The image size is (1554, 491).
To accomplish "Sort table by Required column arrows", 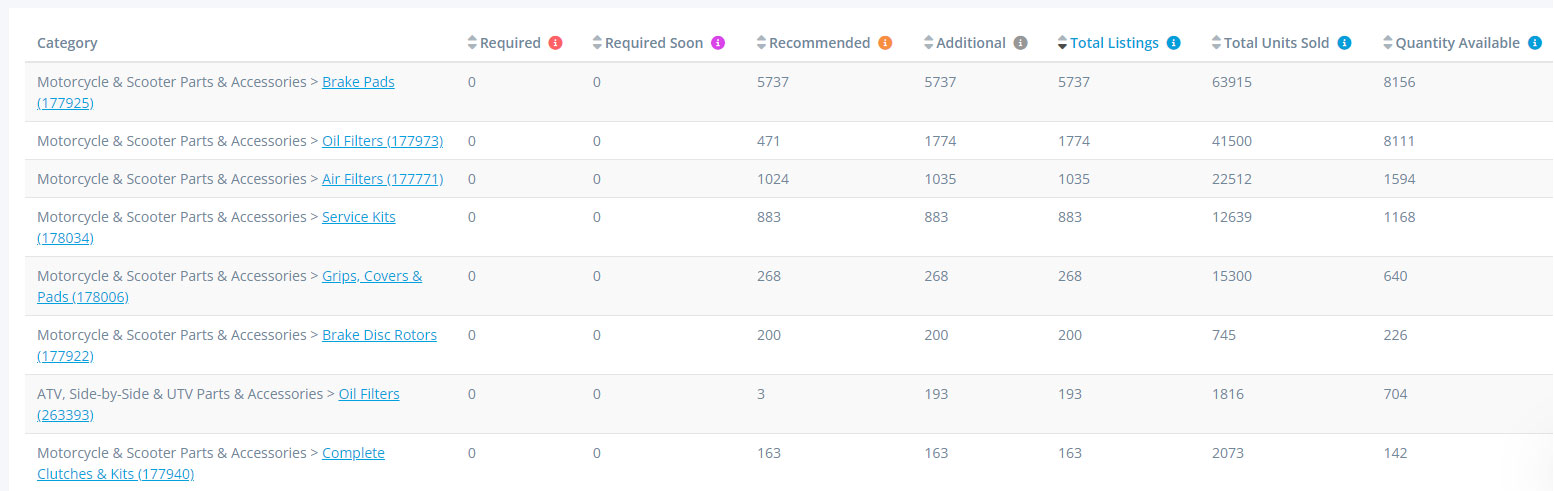I will click(x=473, y=43).
